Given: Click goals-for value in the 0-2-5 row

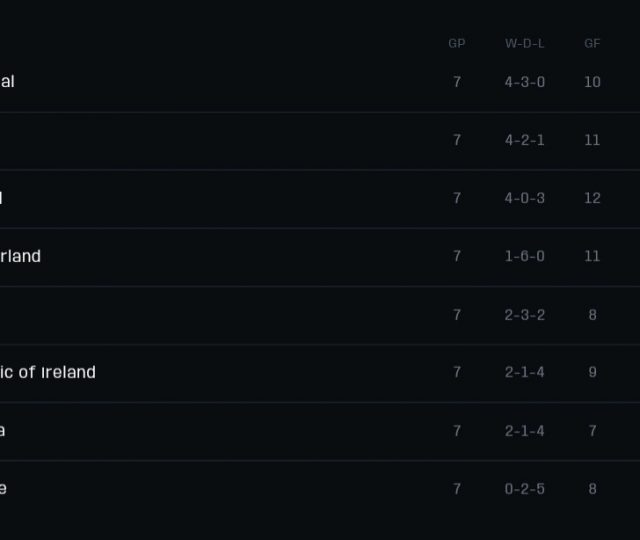Looking at the screenshot, I should click(x=592, y=489).
